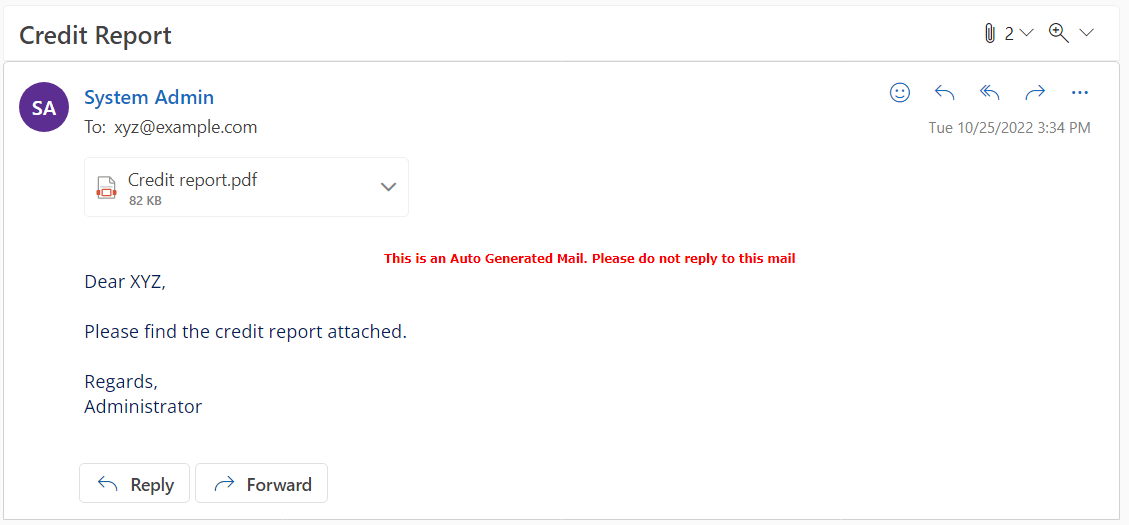The height and width of the screenshot is (525, 1129).
Task: Click the emoji reaction smiley icon
Action: point(900,92)
